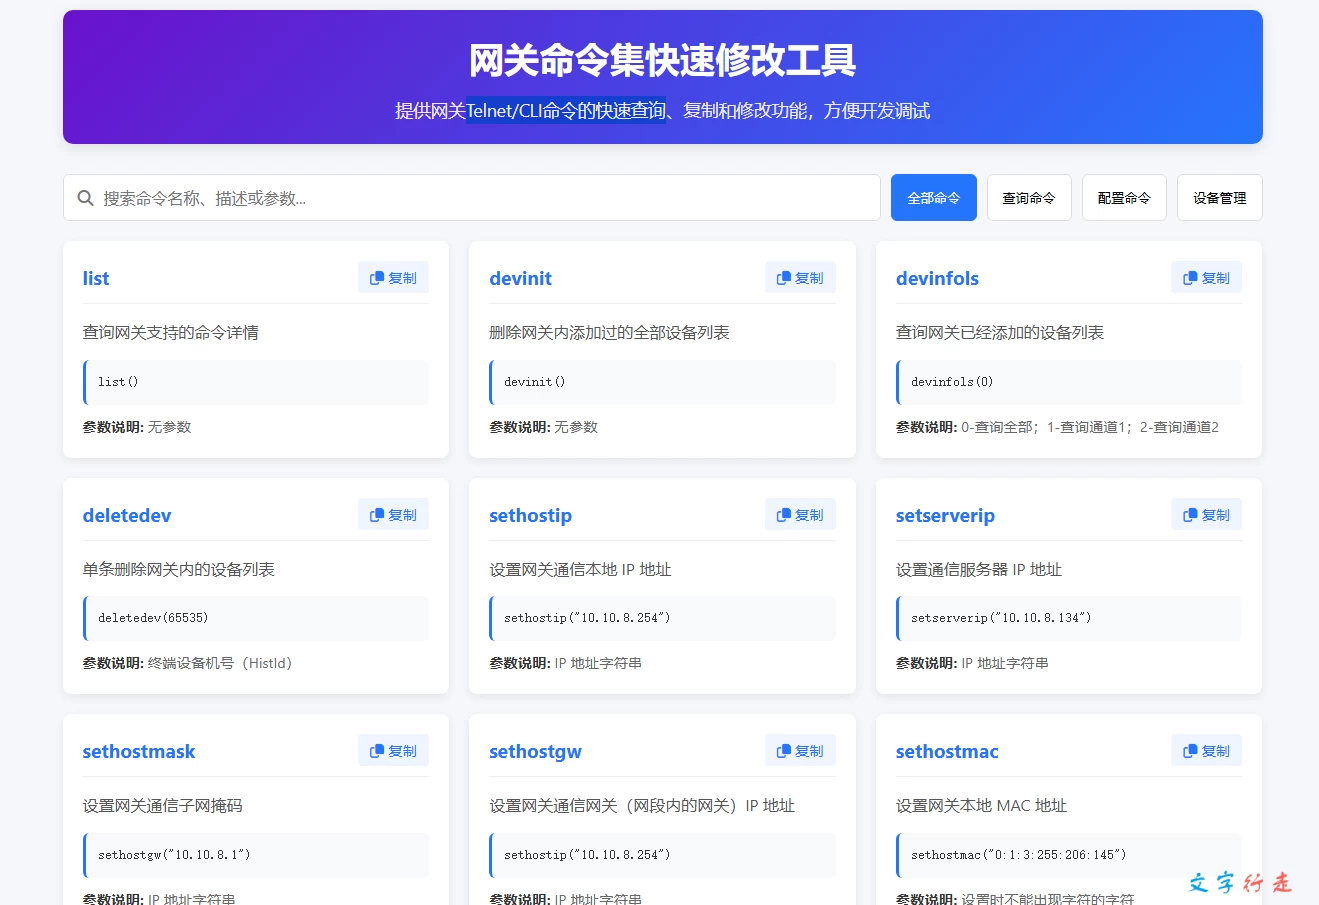Click the 网关命令集快速修改工具 page heading

click(x=662, y=61)
